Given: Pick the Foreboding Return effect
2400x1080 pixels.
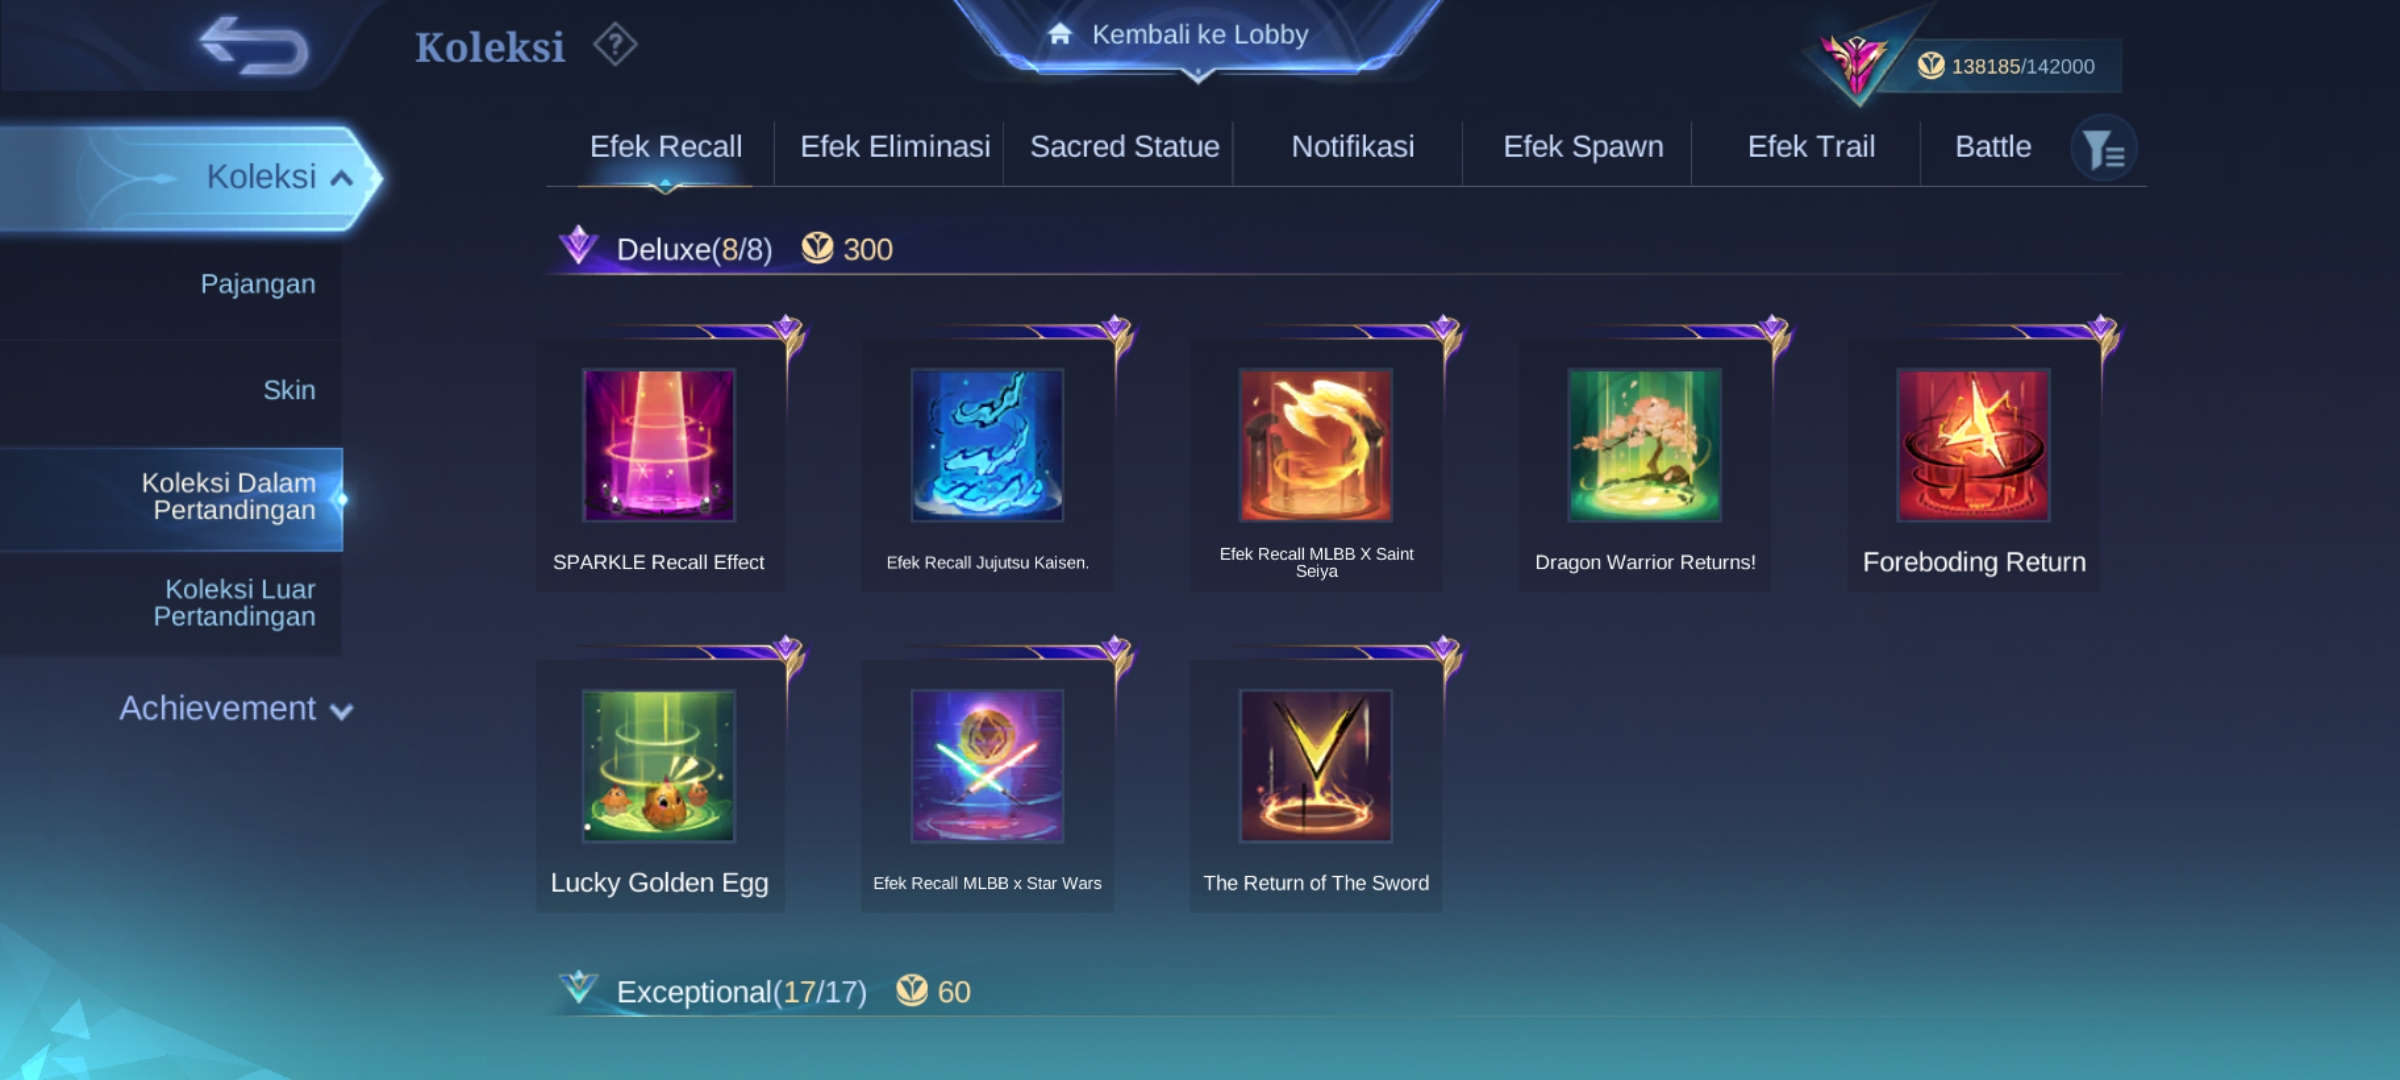Looking at the screenshot, I should coord(1974,445).
